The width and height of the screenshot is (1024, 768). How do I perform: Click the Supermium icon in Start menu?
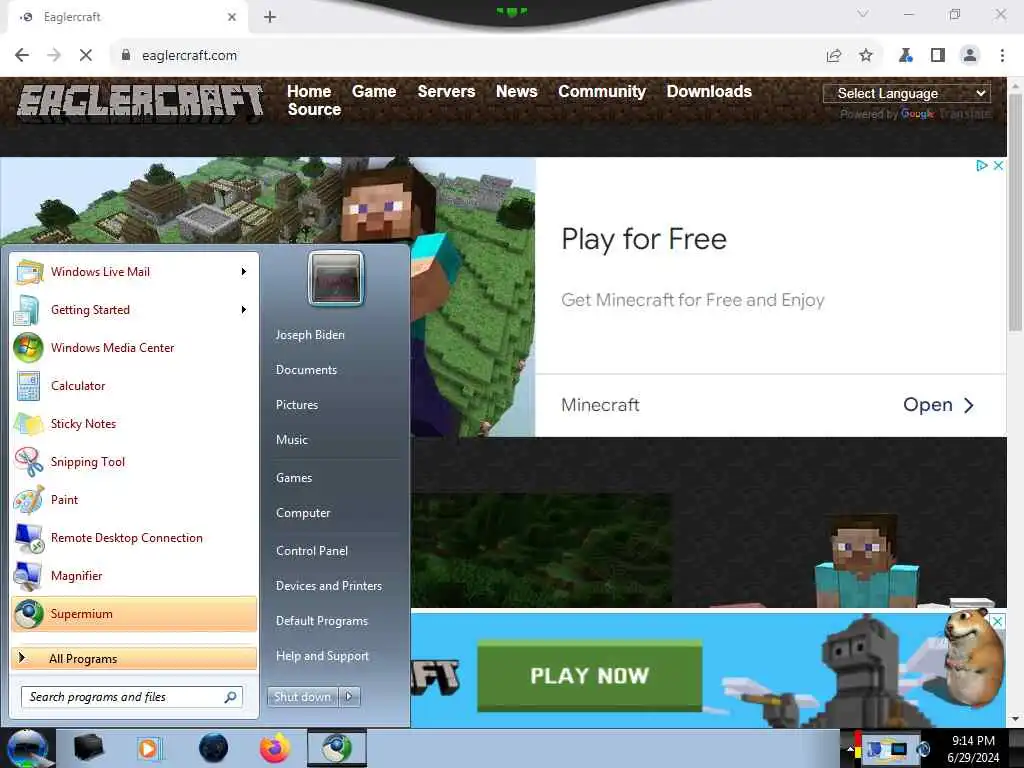[x=29, y=614]
